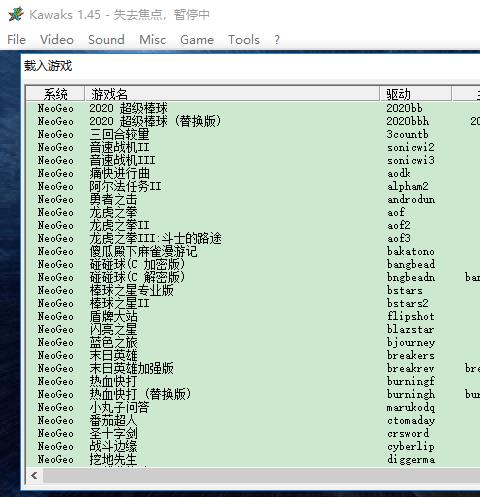The height and width of the screenshot is (497, 480).
Task: Select the 痛快进行曲 game row
Action: pyautogui.click(x=253, y=173)
